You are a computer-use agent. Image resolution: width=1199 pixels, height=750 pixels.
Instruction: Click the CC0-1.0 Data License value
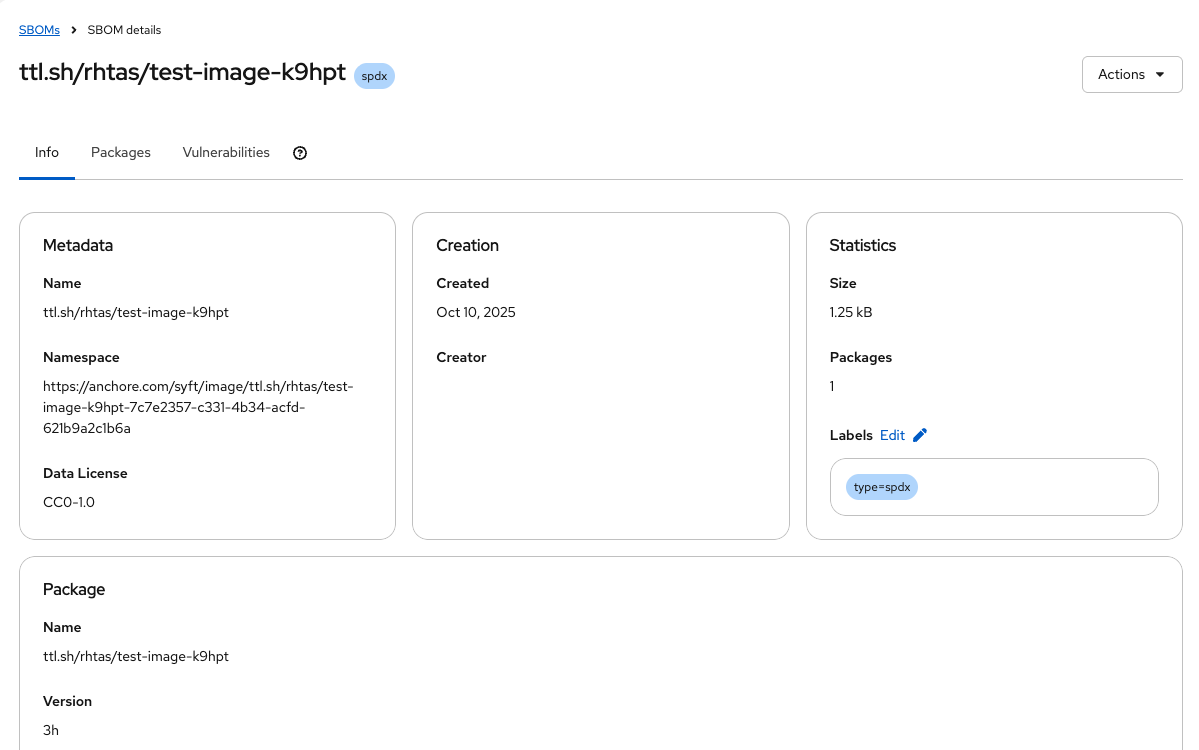(69, 502)
